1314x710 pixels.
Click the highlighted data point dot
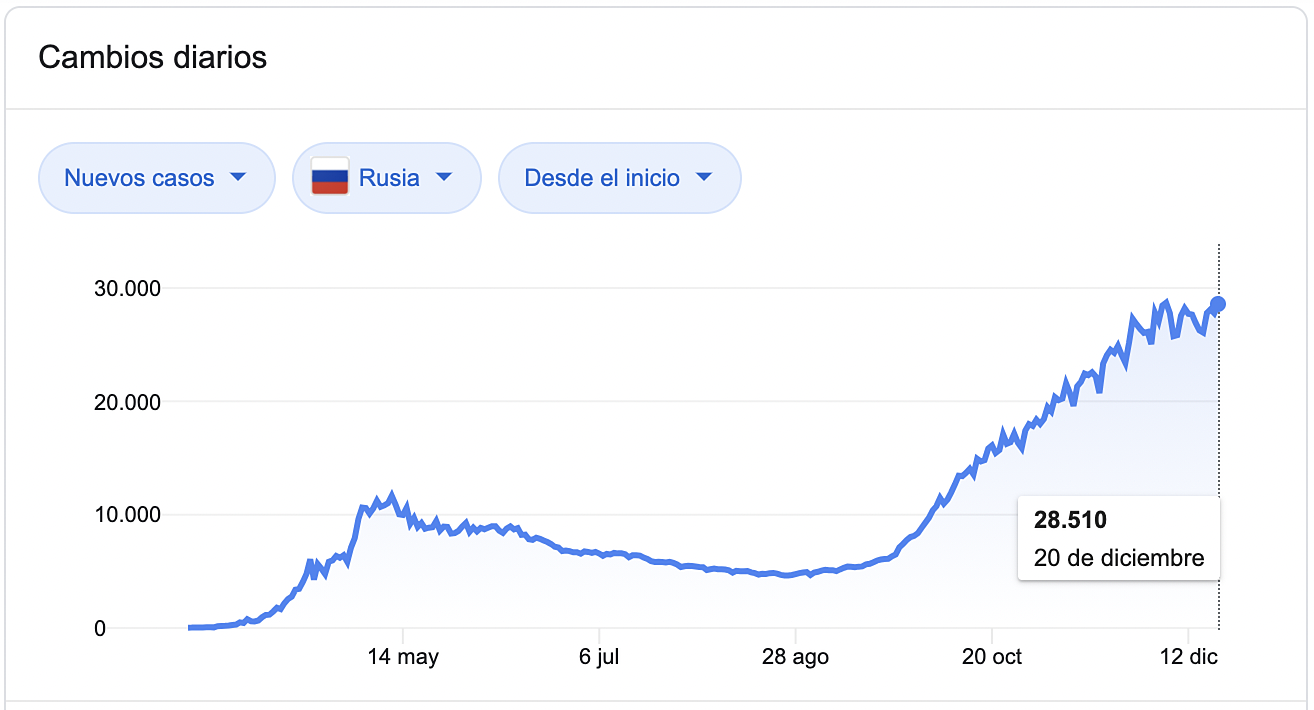coord(1218,304)
